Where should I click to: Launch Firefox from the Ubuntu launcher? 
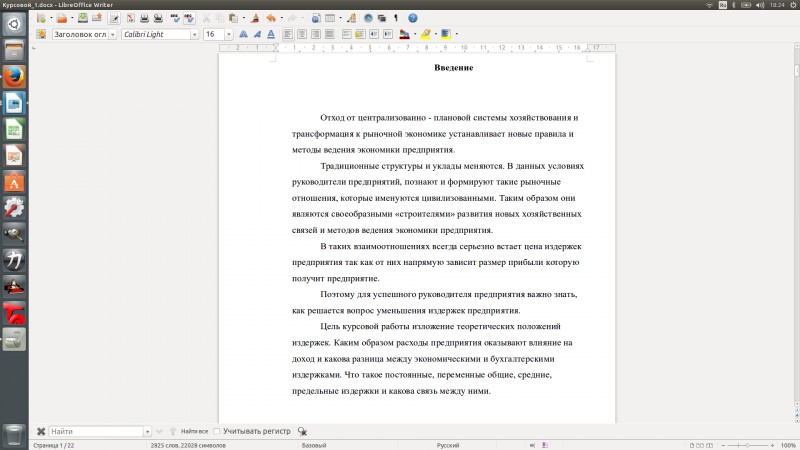click(14, 77)
